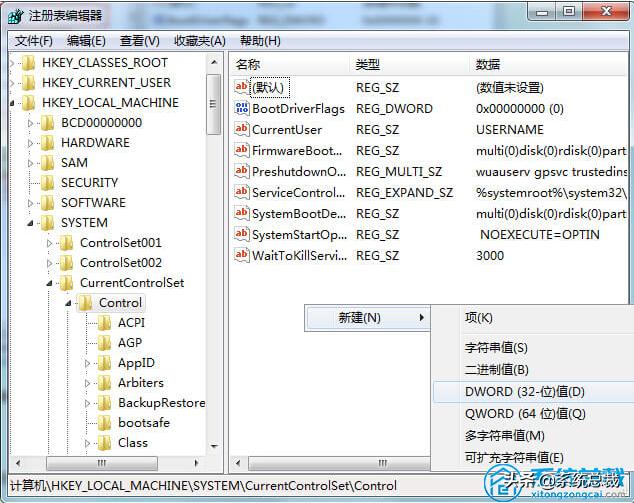Click the ACPI folder icon

point(104,323)
